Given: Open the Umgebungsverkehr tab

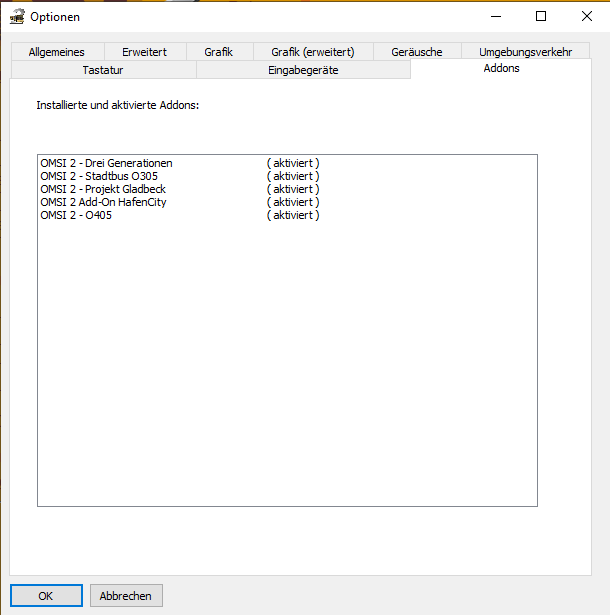Looking at the screenshot, I should 525,52.
